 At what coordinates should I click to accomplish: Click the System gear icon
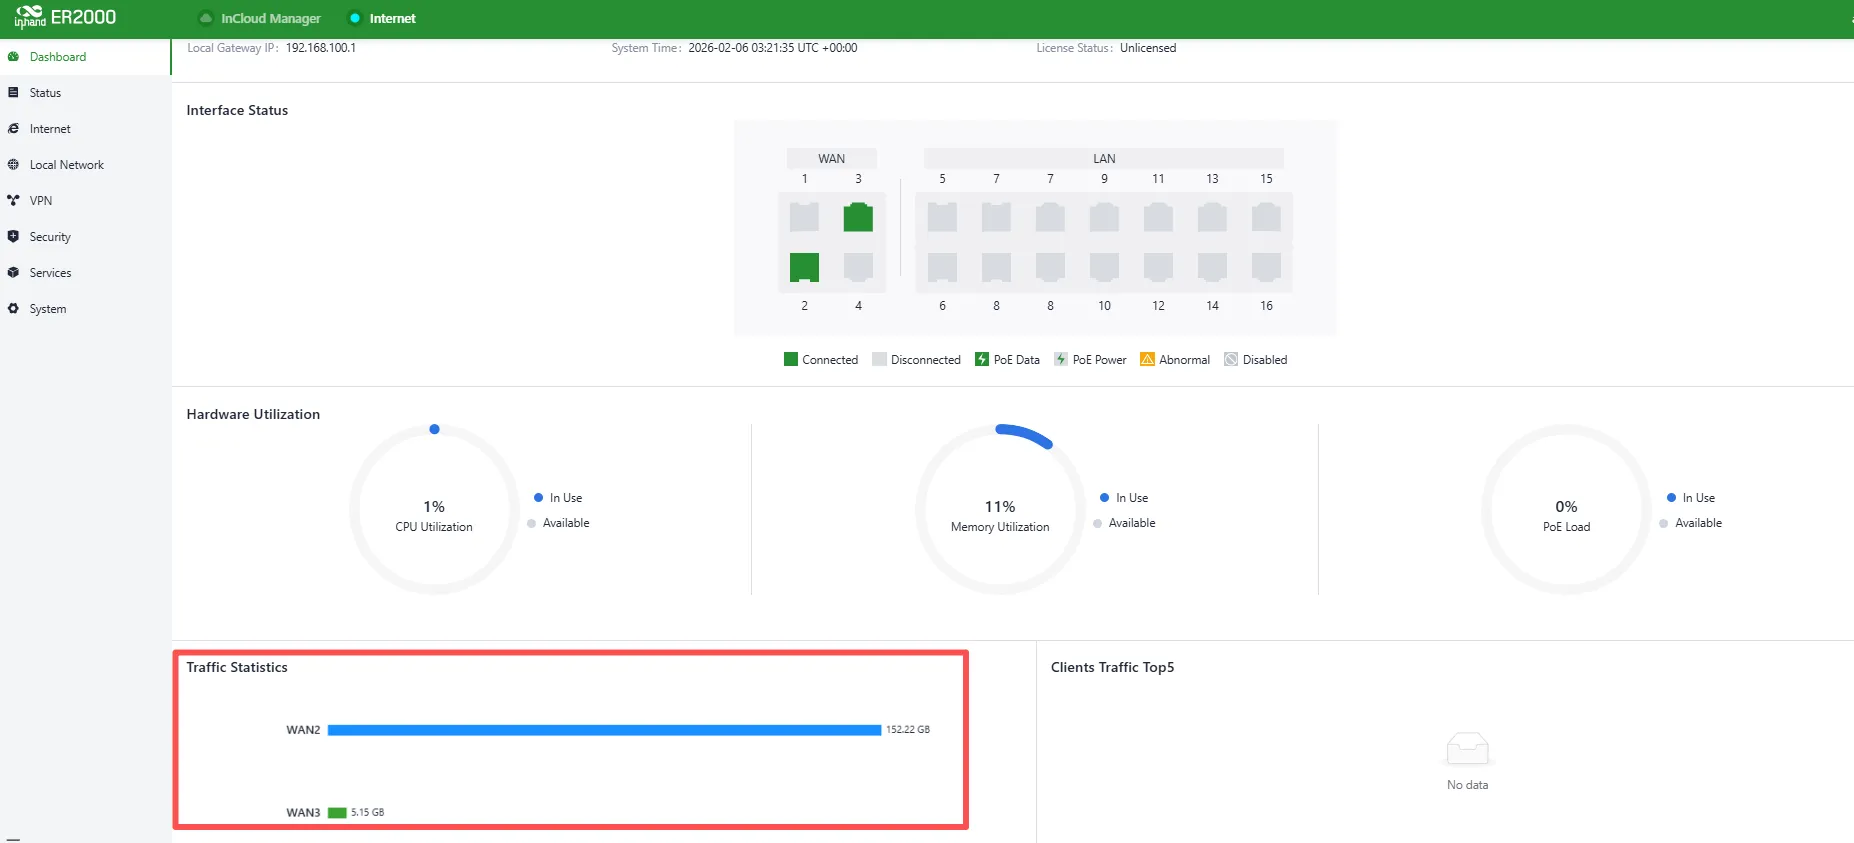pyautogui.click(x=13, y=309)
